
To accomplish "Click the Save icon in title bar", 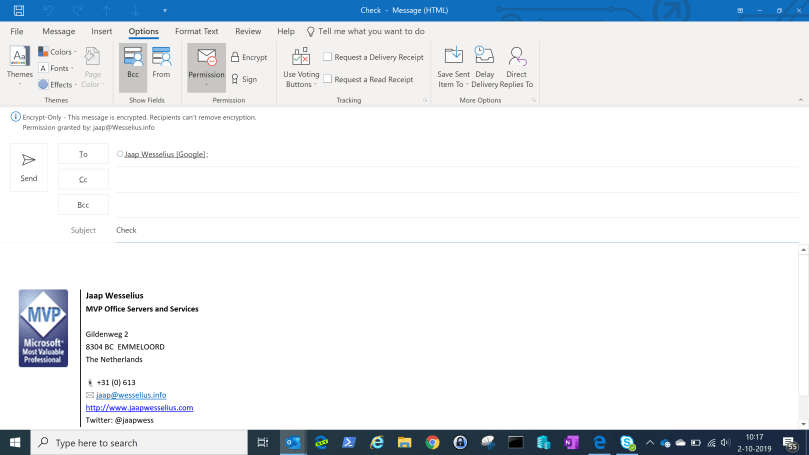I will (x=19, y=9).
